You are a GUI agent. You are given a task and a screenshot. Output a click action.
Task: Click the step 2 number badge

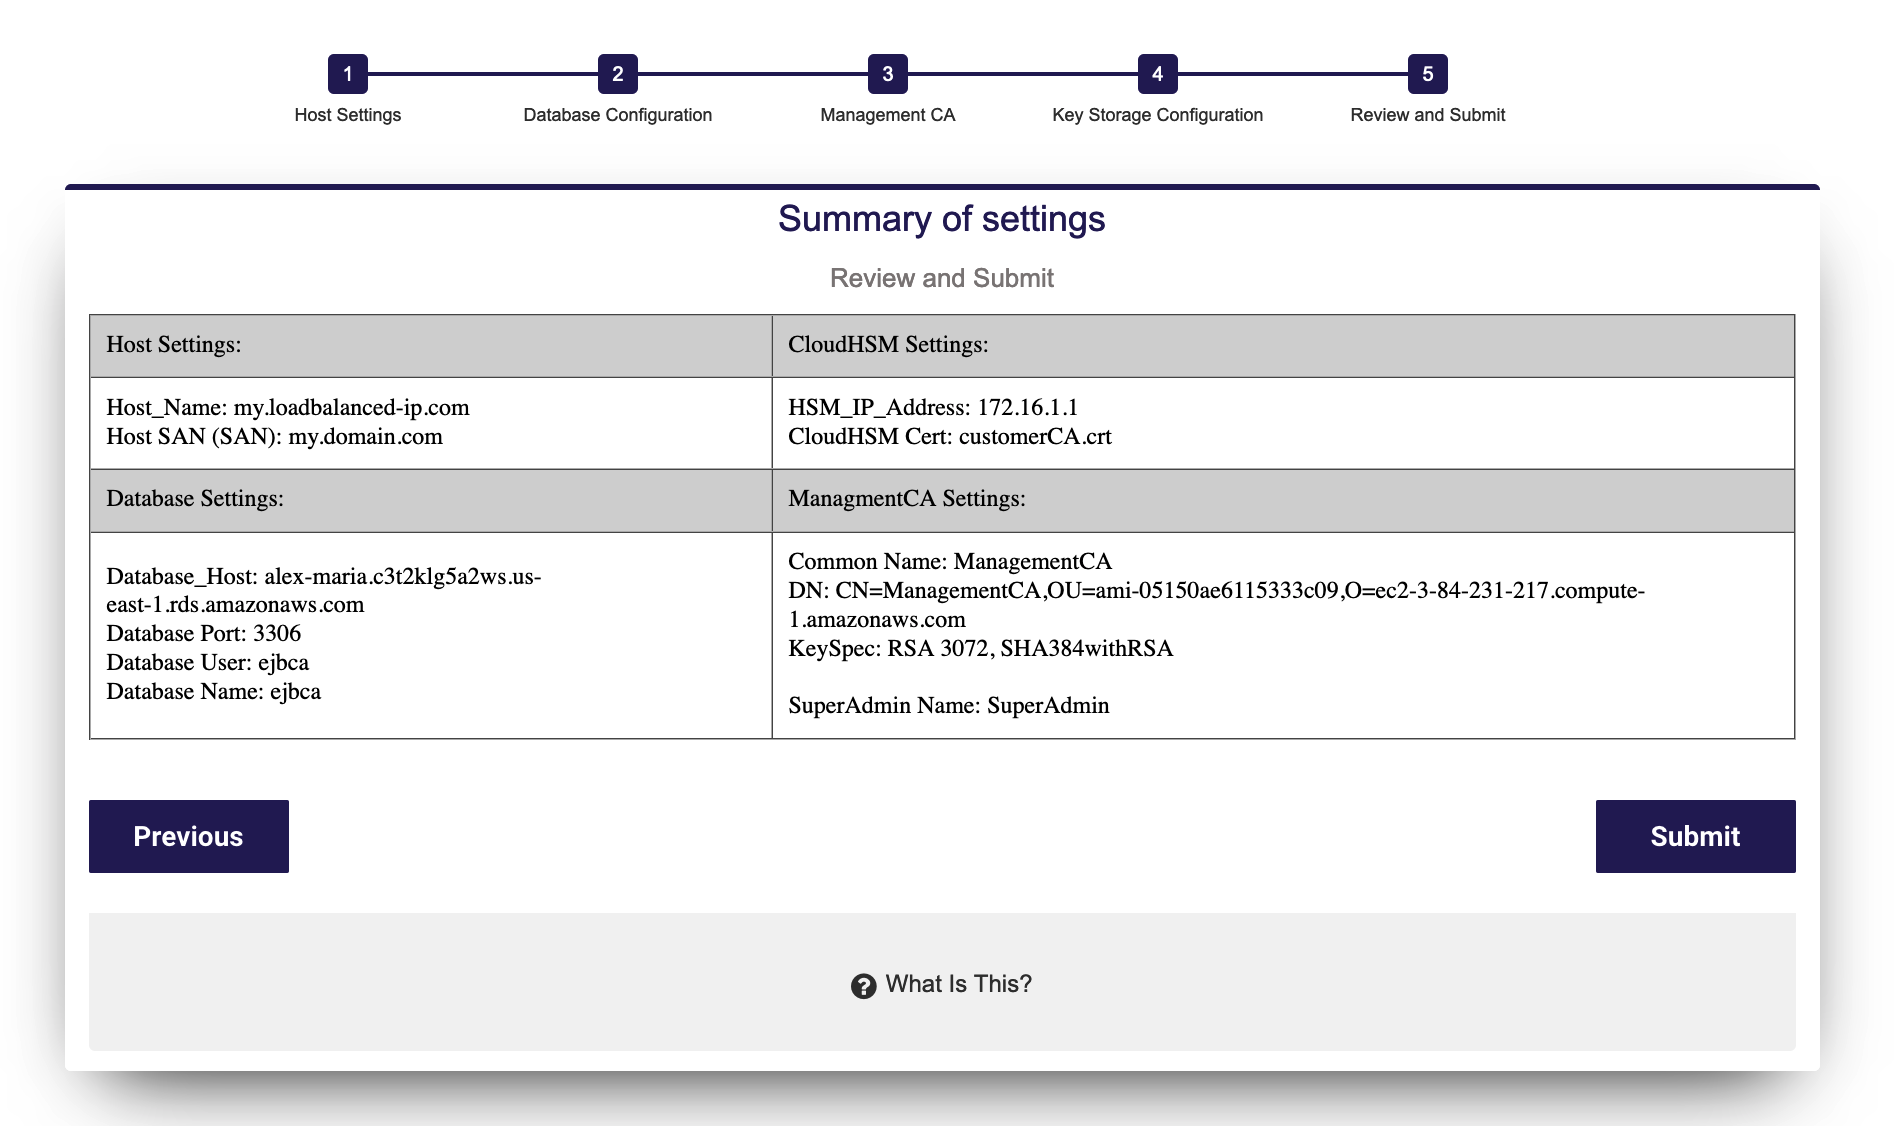[617, 74]
